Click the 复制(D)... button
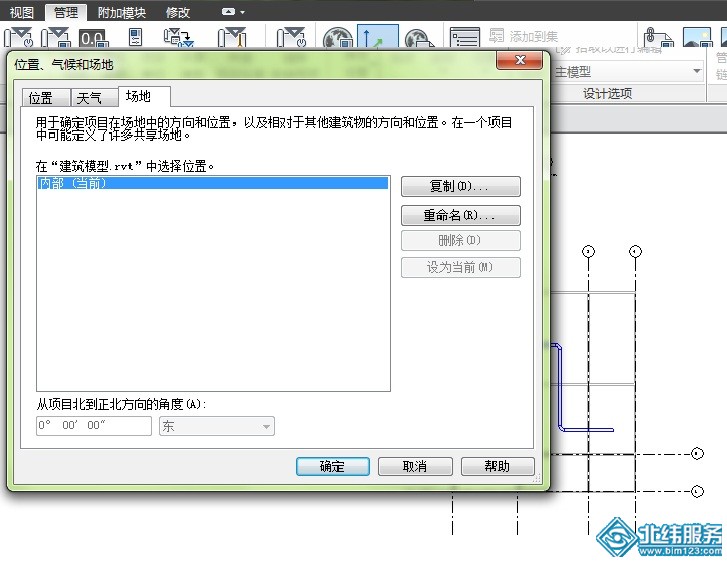This screenshot has width=727, height=562. click(460, 186)
